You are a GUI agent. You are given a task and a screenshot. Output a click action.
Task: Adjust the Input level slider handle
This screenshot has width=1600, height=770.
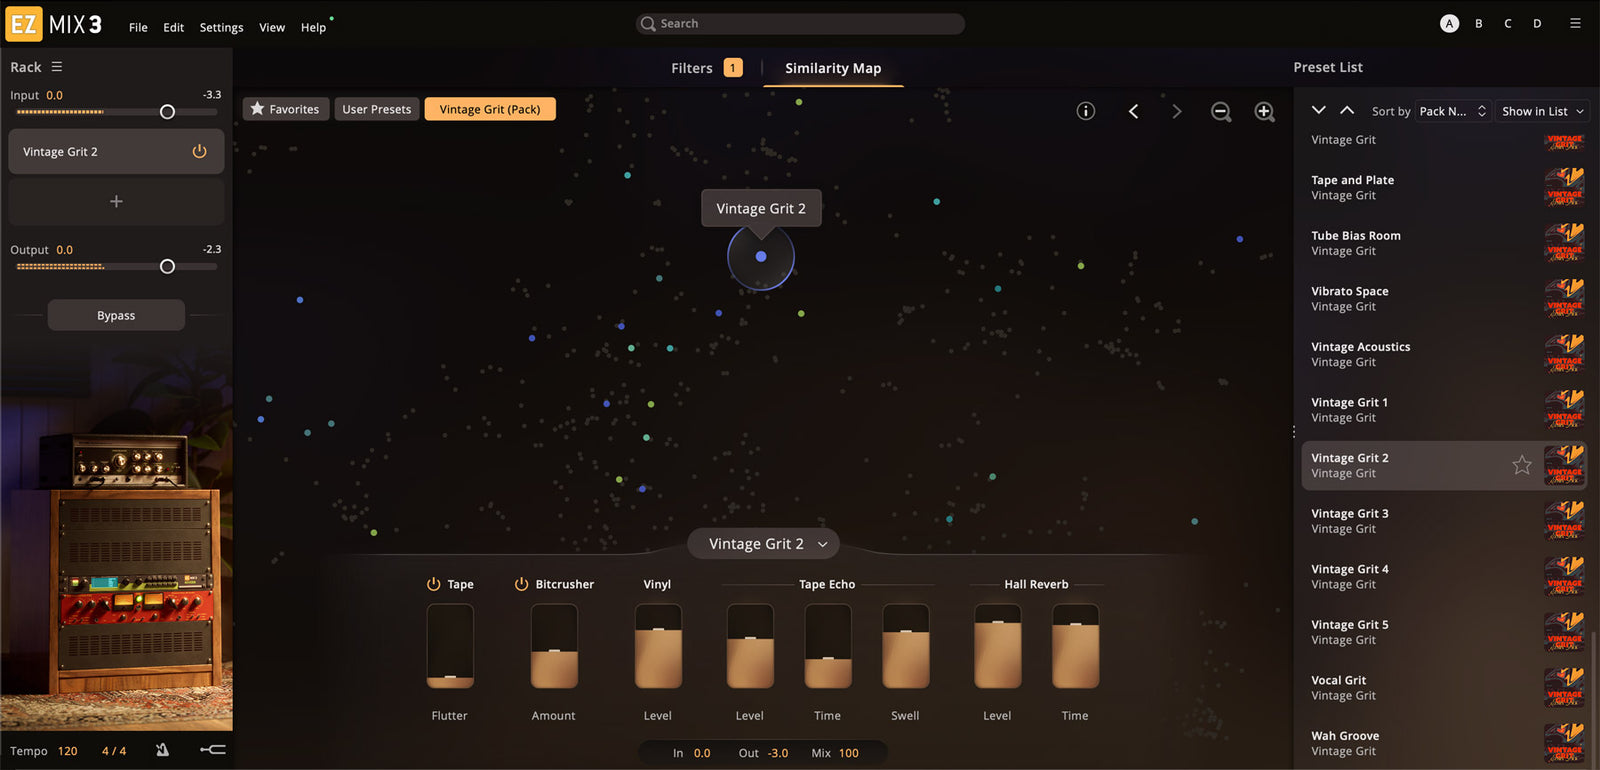(167, 112)
